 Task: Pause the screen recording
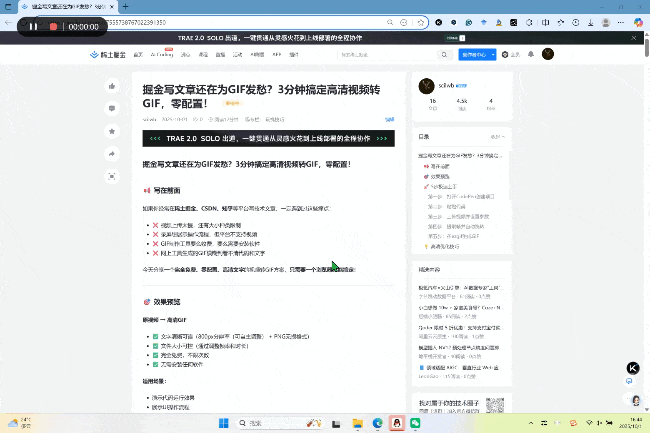pyautogui.click(x=33, y=27)
